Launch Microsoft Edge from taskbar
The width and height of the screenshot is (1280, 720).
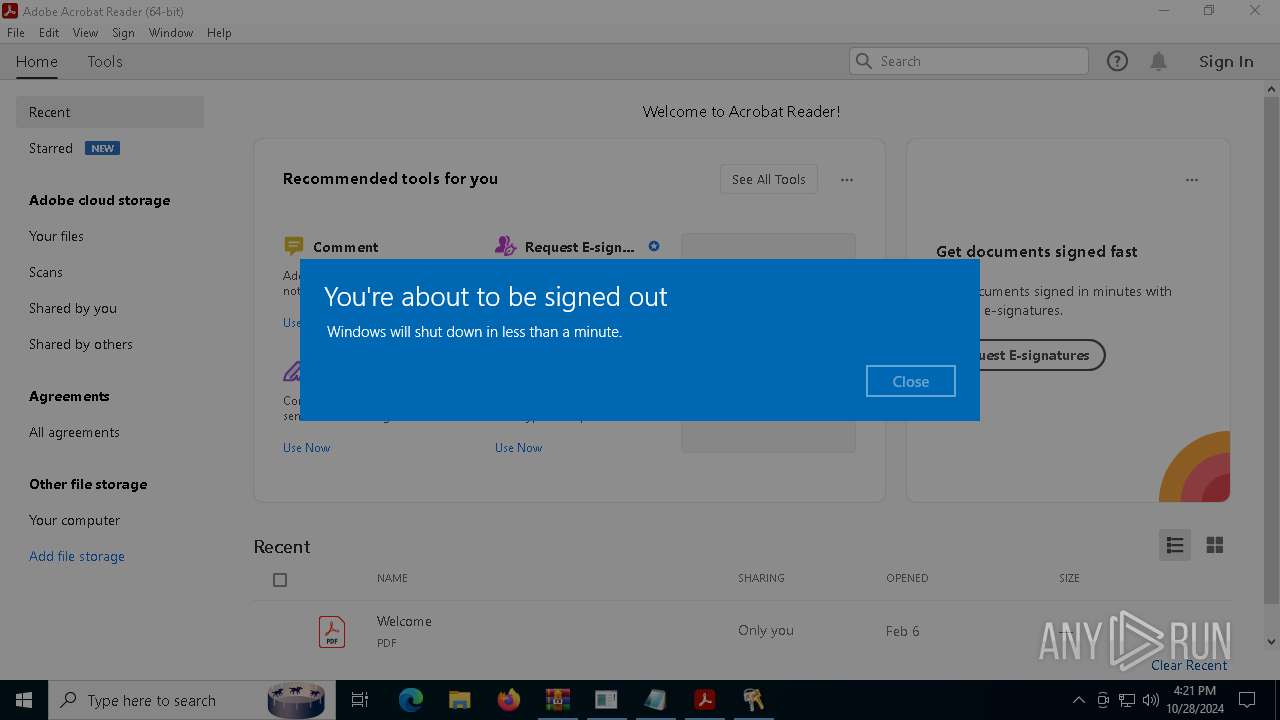[411, 700]
